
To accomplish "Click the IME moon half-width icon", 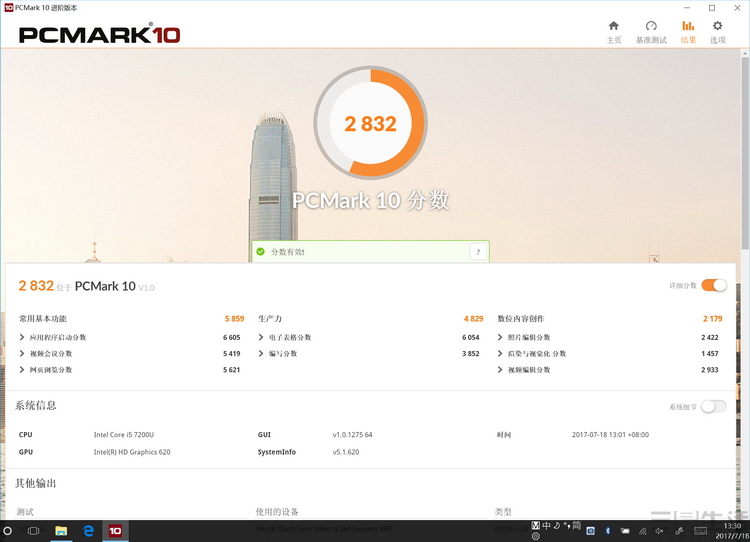I will pos(557,526).
